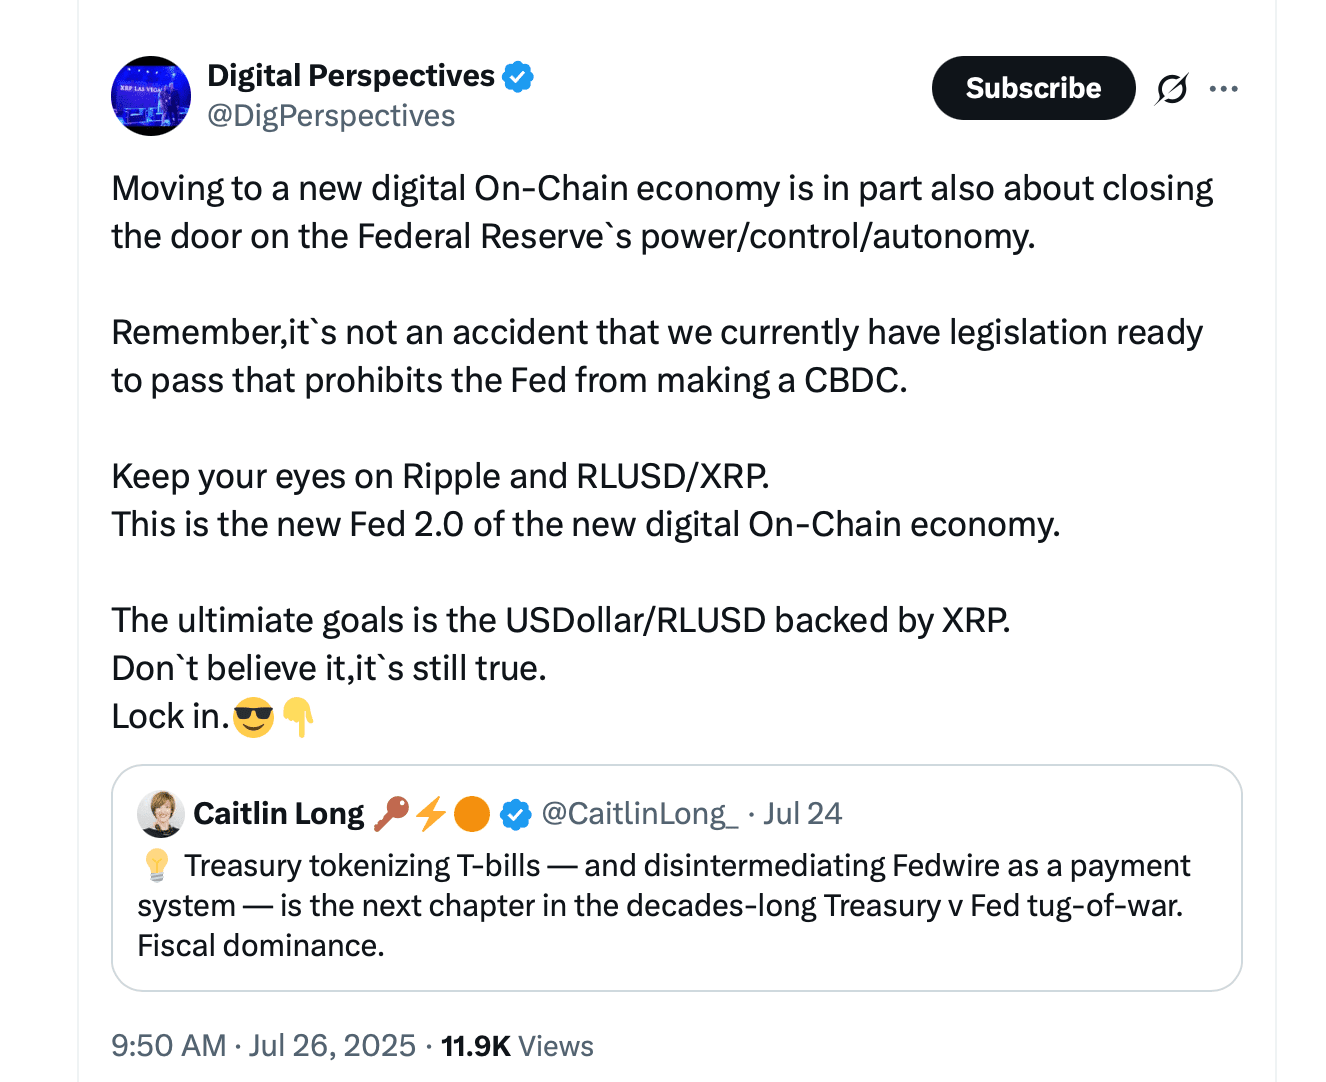1326x1082 pixels.
Task: Click the key emoji after Caitlin Long
Action: 391,814
